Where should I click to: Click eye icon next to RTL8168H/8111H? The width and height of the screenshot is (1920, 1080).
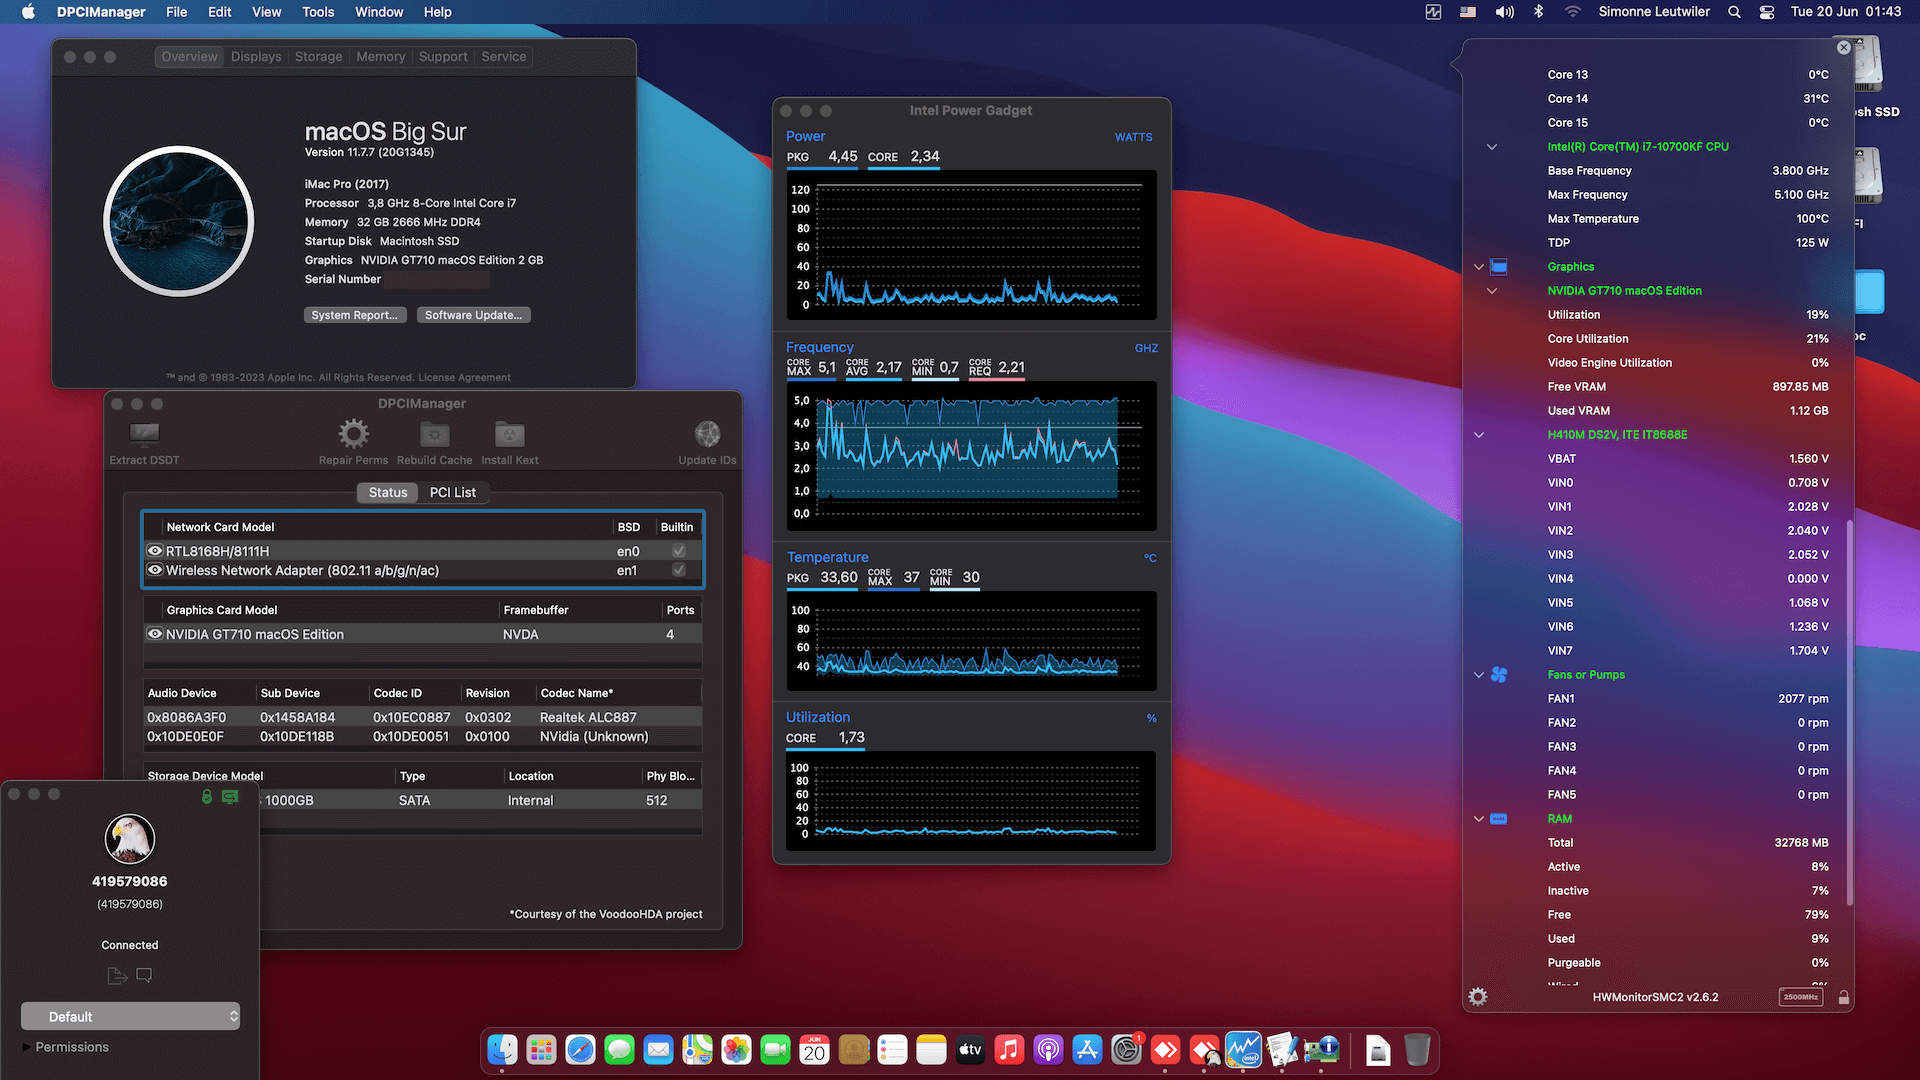155,551
